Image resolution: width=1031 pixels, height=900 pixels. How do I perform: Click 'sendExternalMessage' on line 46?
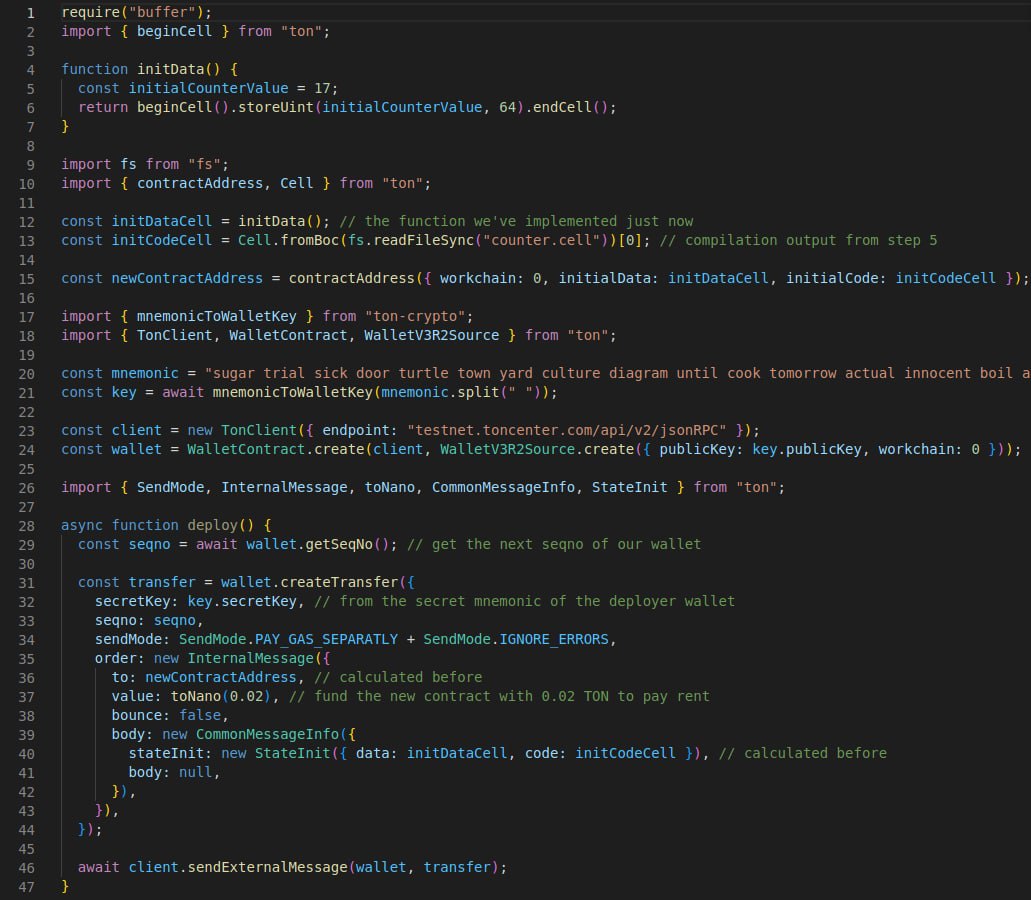tap(267, 868)
